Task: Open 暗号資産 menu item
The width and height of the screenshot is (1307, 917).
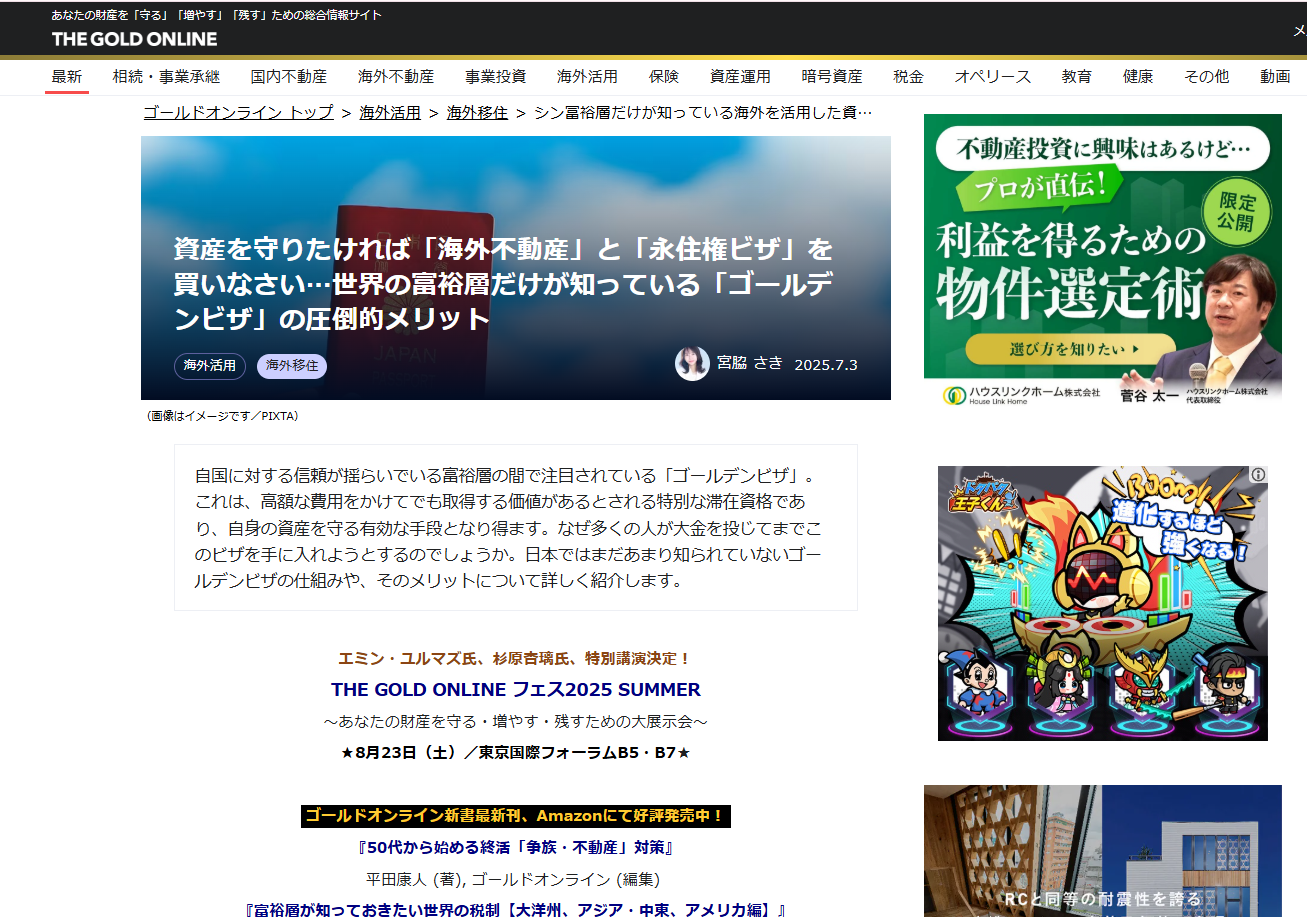Action: point(832,76)
